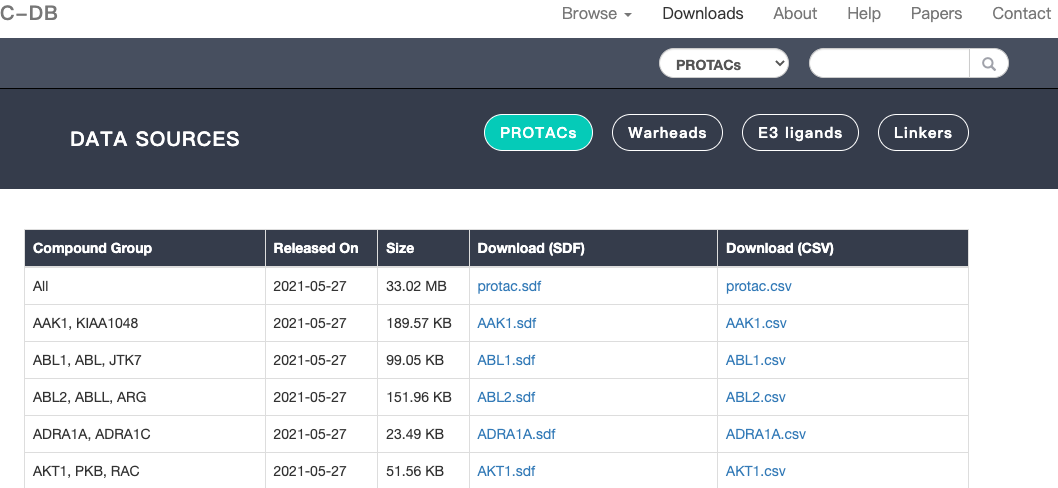1058x488 pixels.
Task: Go to the Downloads page
Action: click(x=702, y=14)
